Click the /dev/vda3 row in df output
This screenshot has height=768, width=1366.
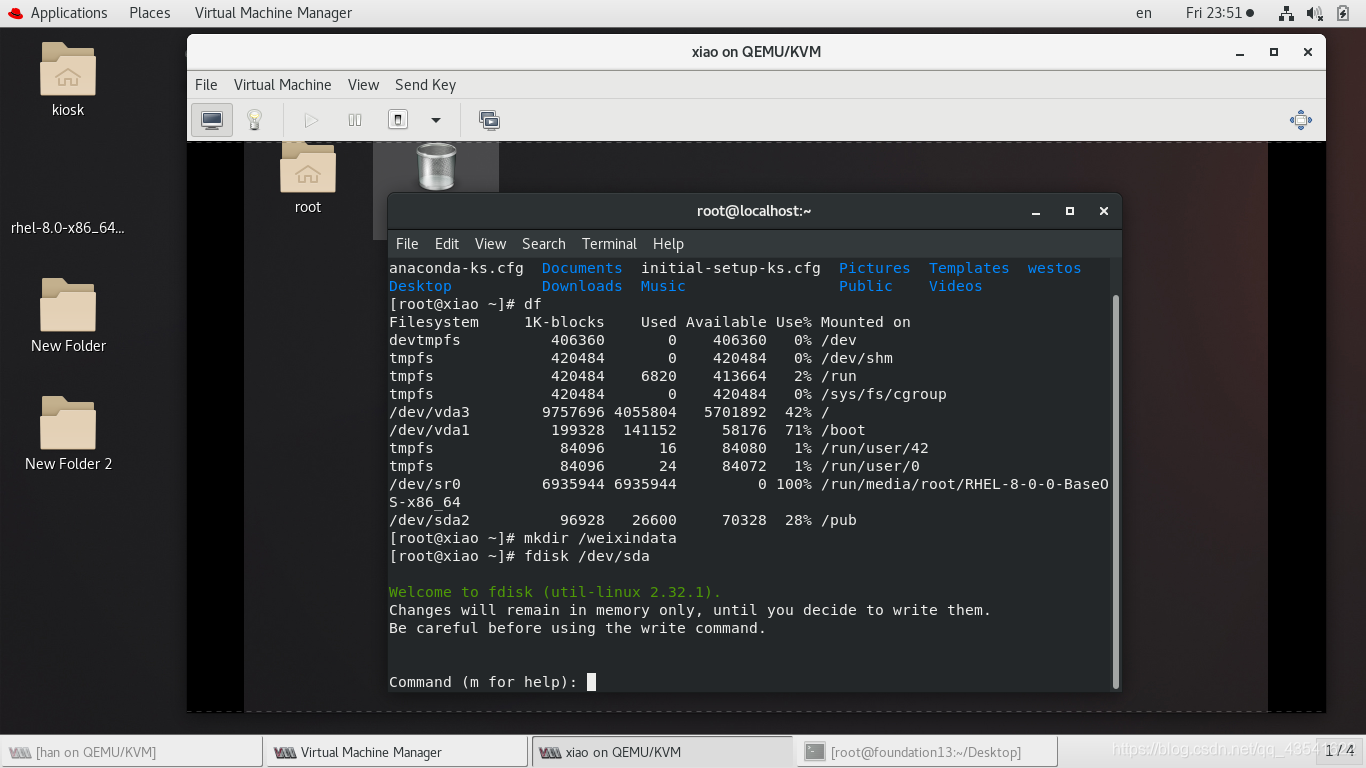610,412
